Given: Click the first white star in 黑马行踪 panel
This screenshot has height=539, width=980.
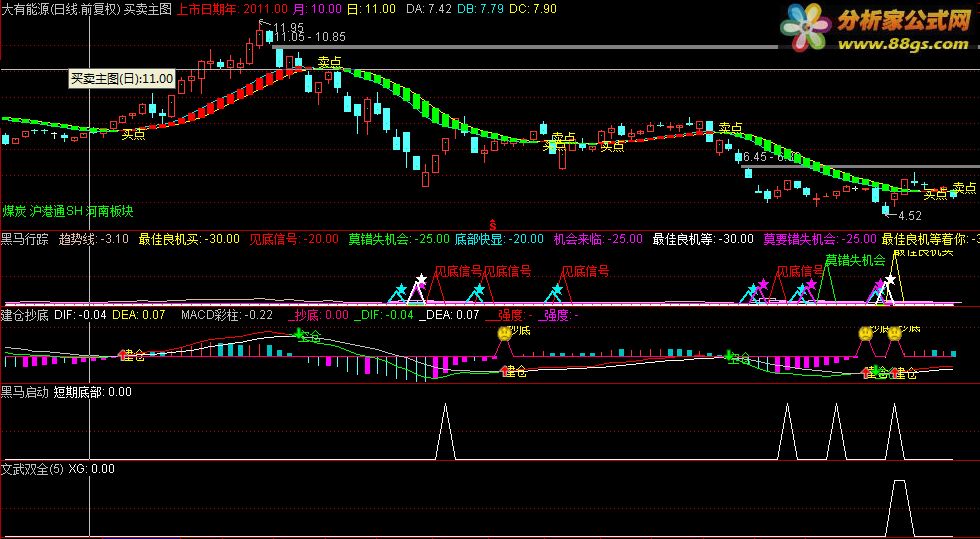Looking at the screenshot, I should pyautogui.click(x=421, y=278).
